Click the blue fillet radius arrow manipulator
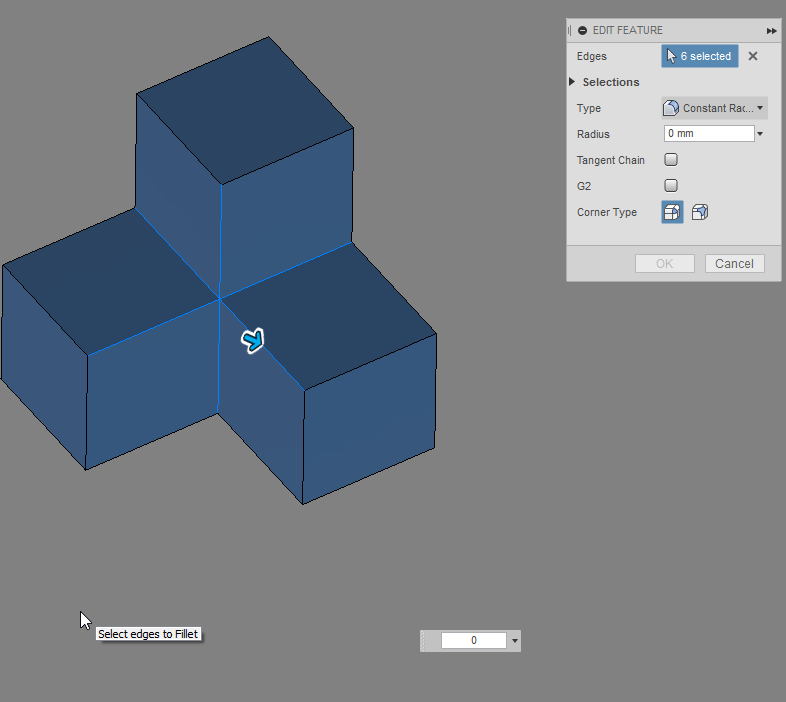Viewport: 786px width, 702px height. pos(253,340)
